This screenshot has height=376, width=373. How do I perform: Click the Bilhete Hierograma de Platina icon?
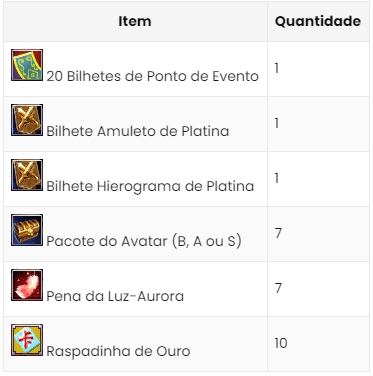tap(27, 175)
